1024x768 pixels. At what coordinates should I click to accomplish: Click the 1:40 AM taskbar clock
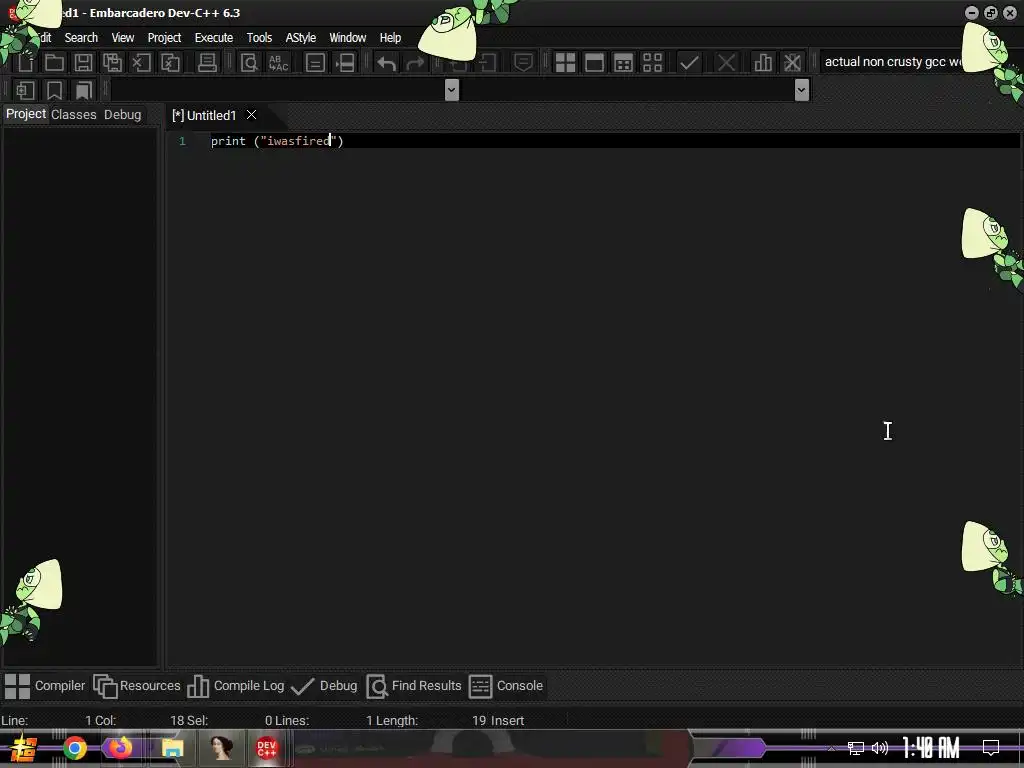[x=931, y=748]
